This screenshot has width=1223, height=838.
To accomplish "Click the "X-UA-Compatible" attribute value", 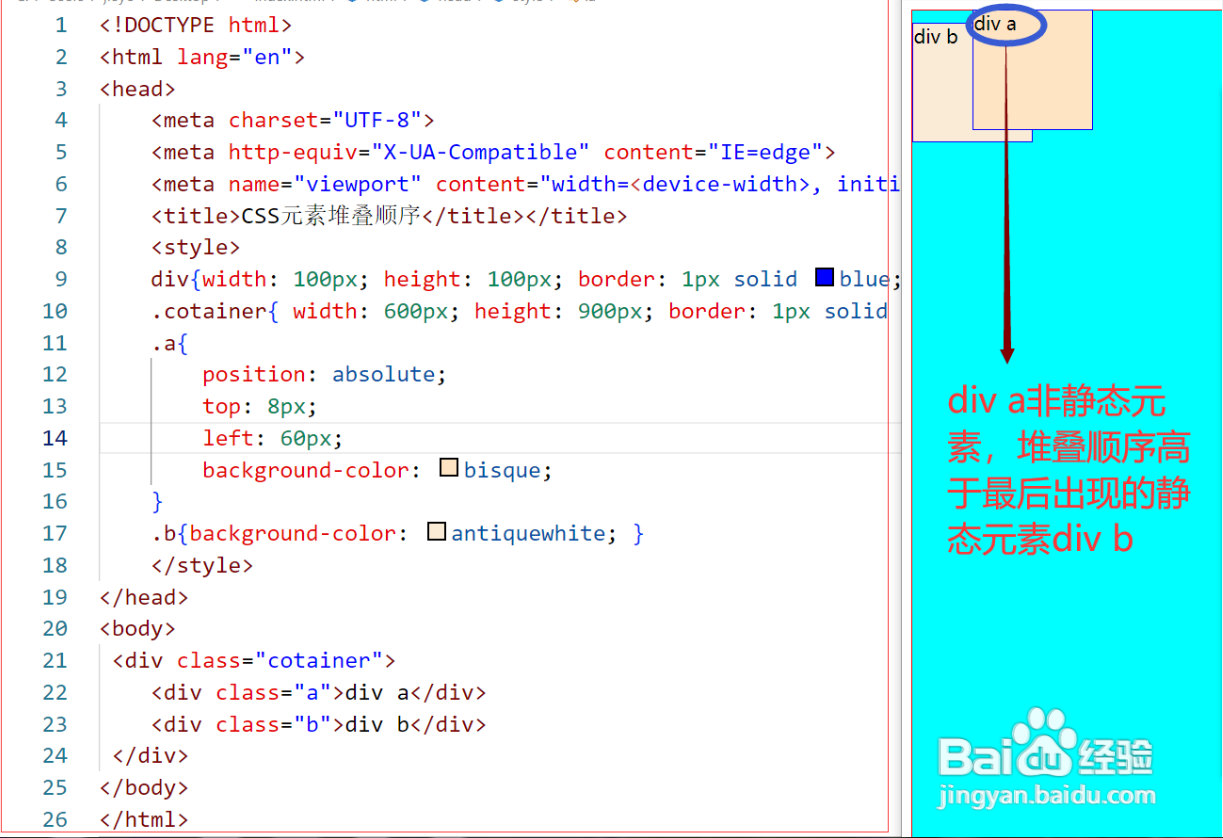I will tap(481, 152).
